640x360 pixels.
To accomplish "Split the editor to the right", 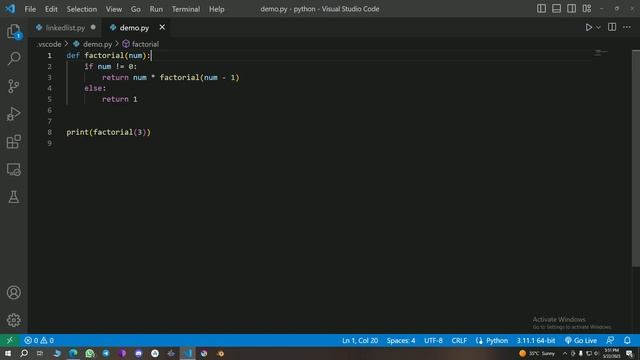I will [x=612, y=27].
